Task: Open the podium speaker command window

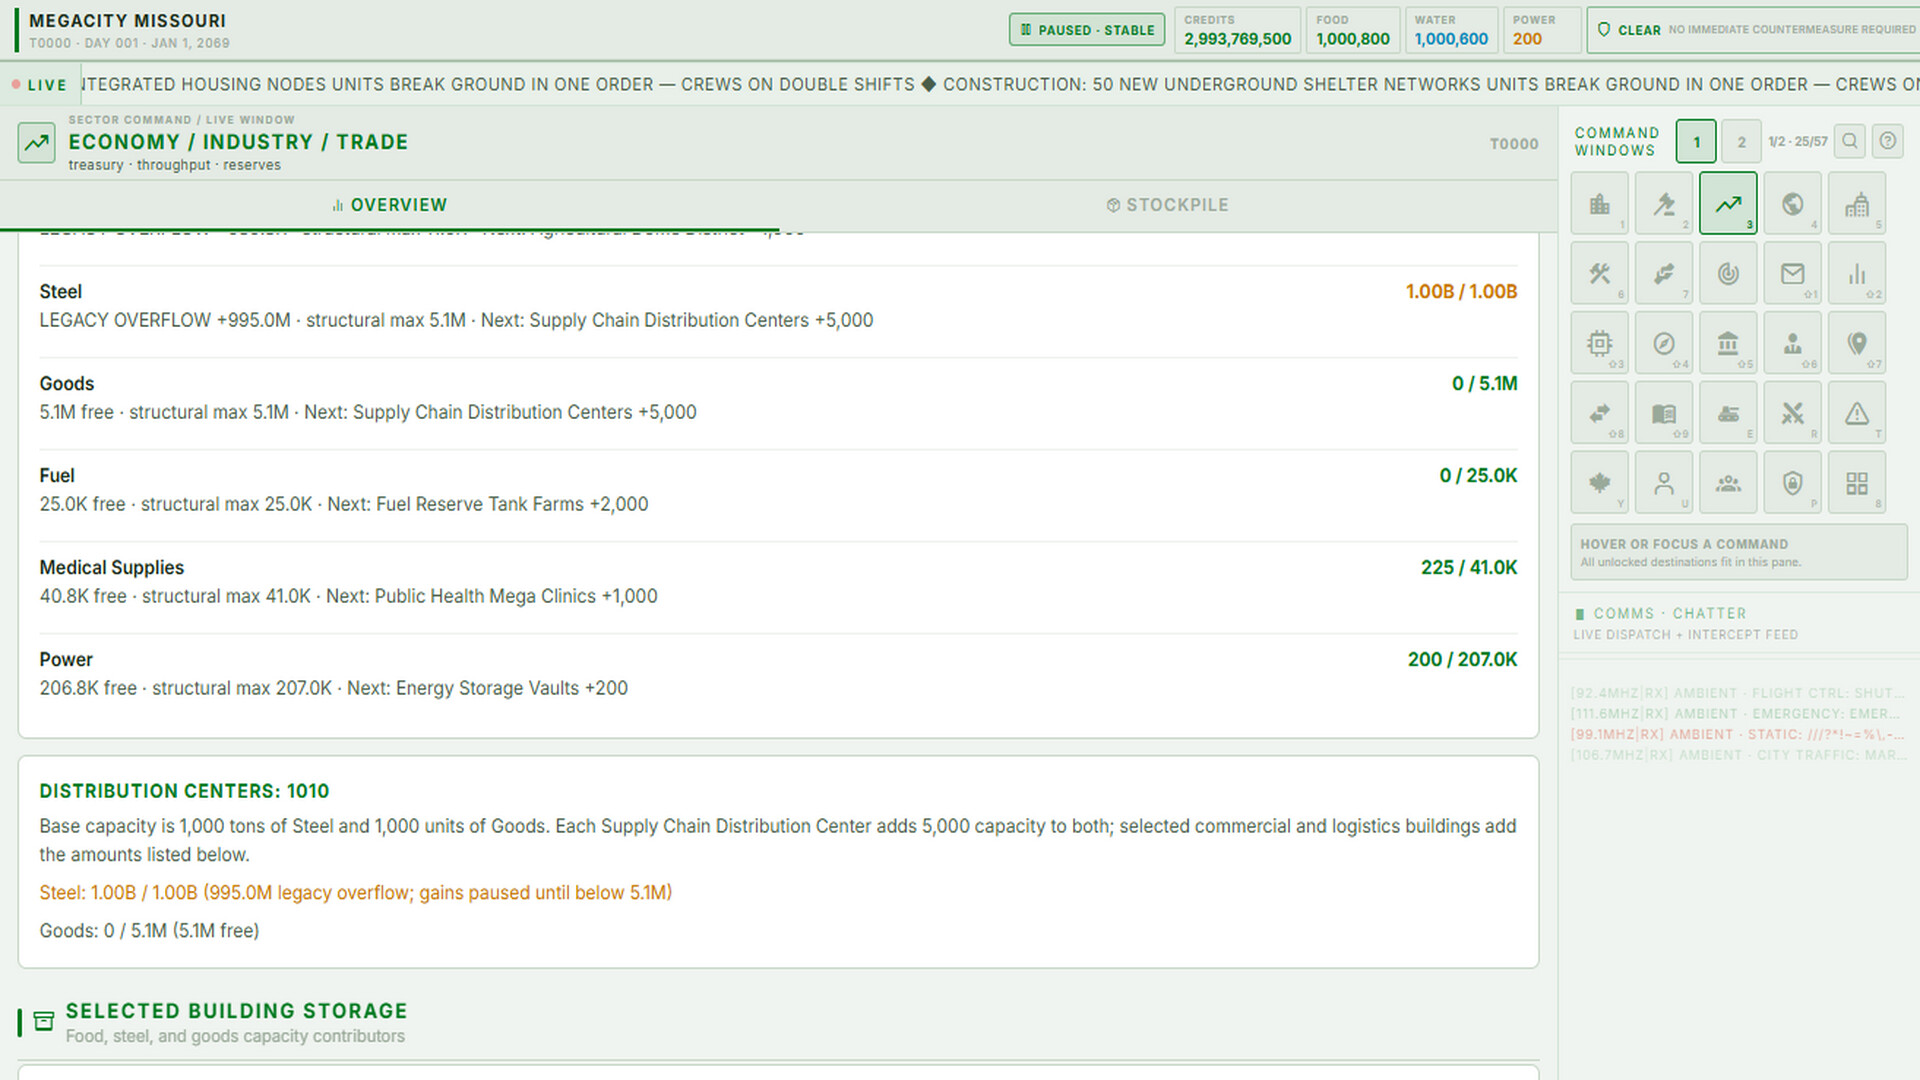Action: (1792, 343)
